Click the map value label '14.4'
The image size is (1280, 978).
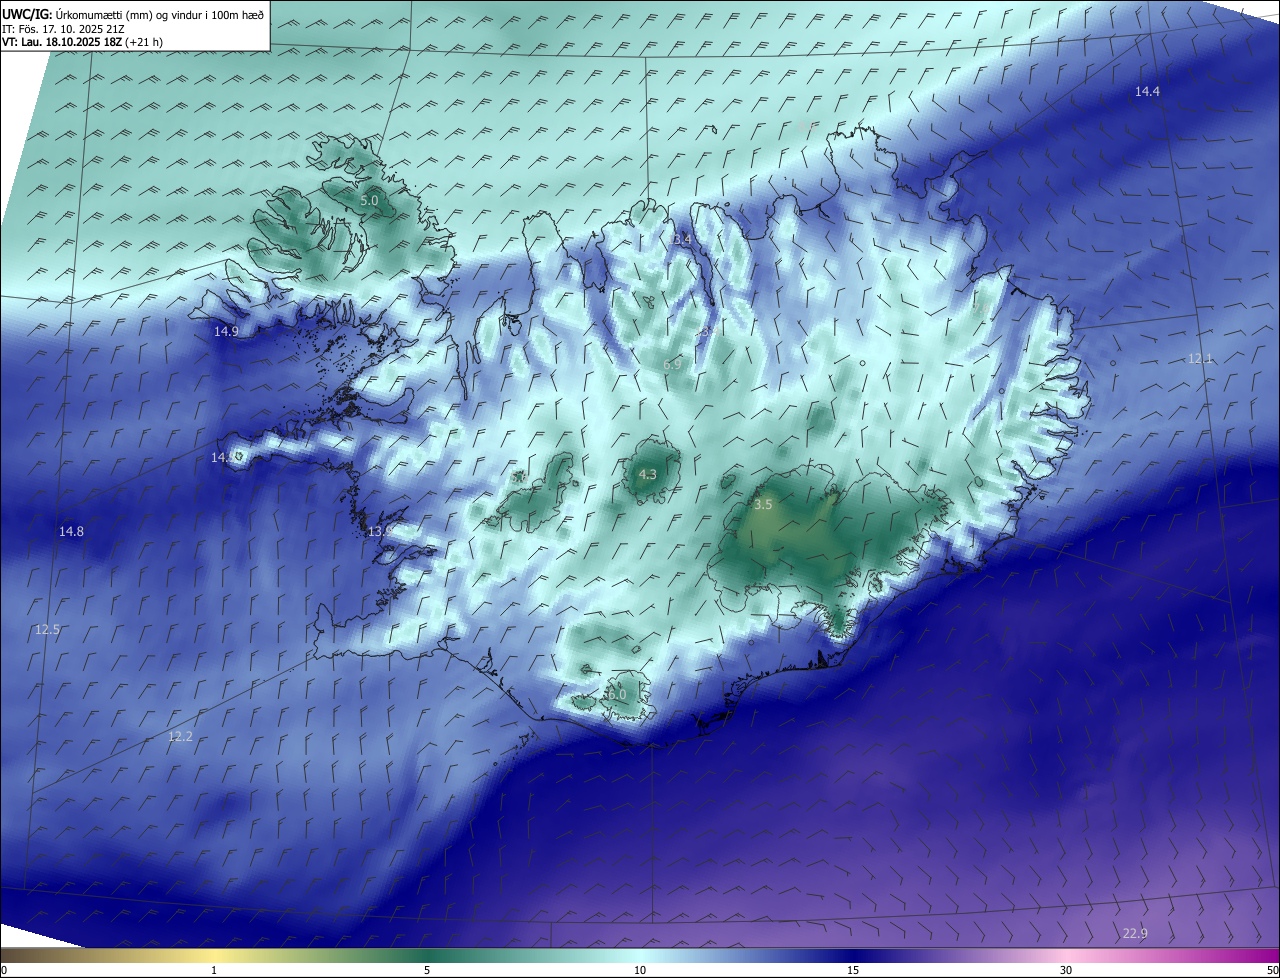[x=1147, y=92]
